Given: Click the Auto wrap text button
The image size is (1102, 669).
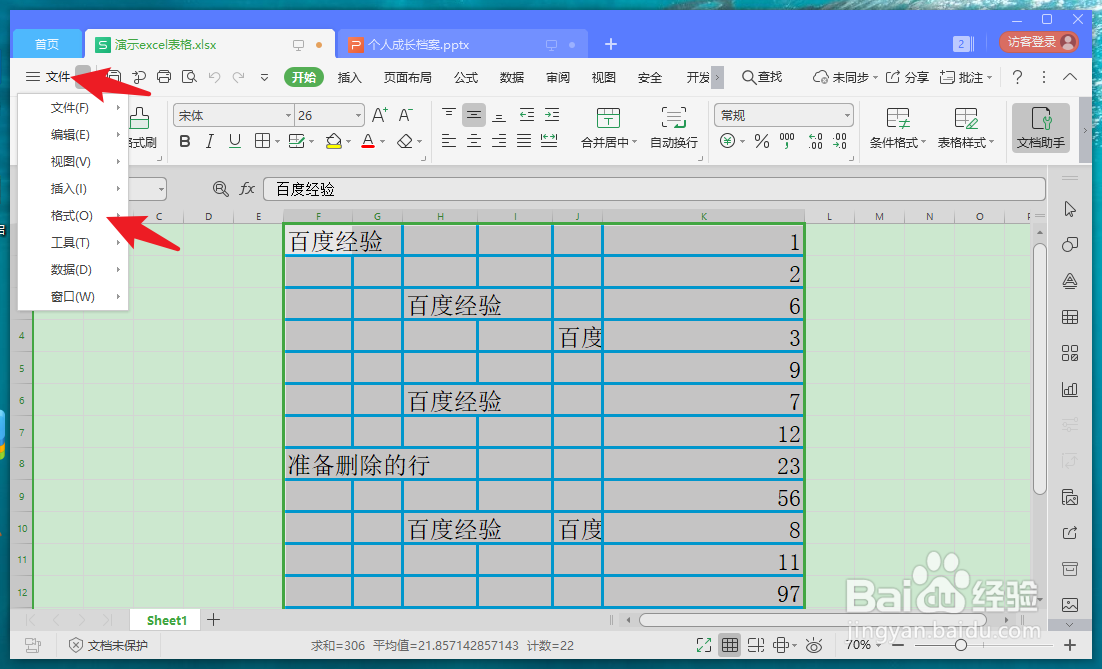Looking at the screenshot, I should (x=673, y=127).
